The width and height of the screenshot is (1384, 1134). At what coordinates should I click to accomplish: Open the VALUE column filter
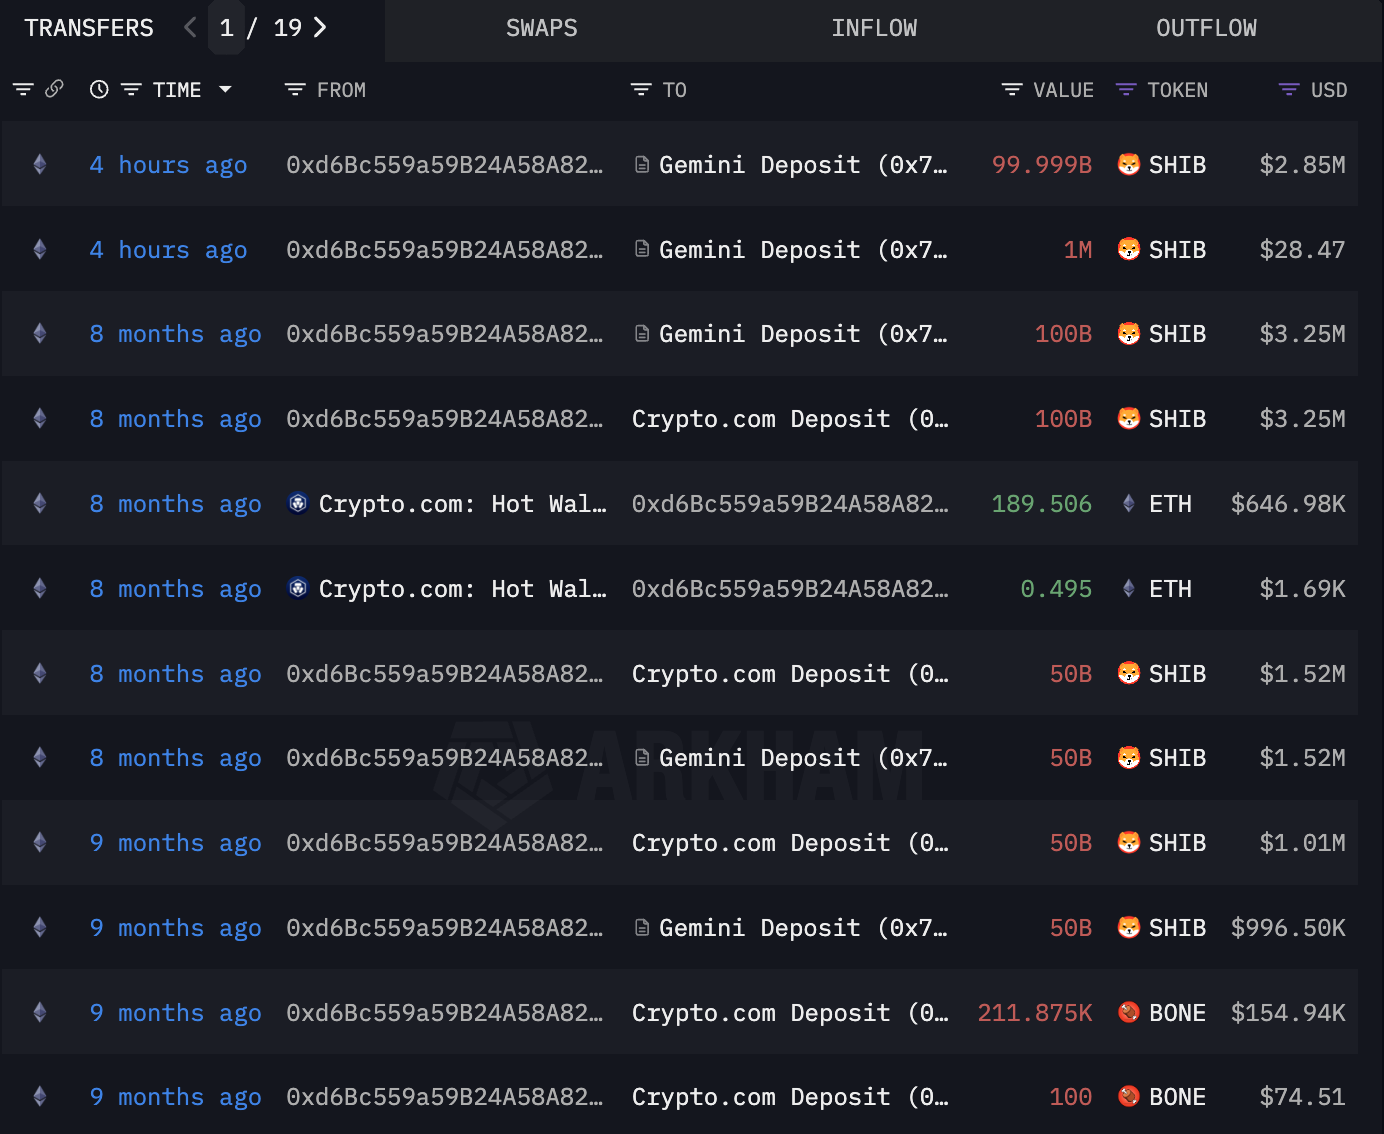coord(1012,90)
